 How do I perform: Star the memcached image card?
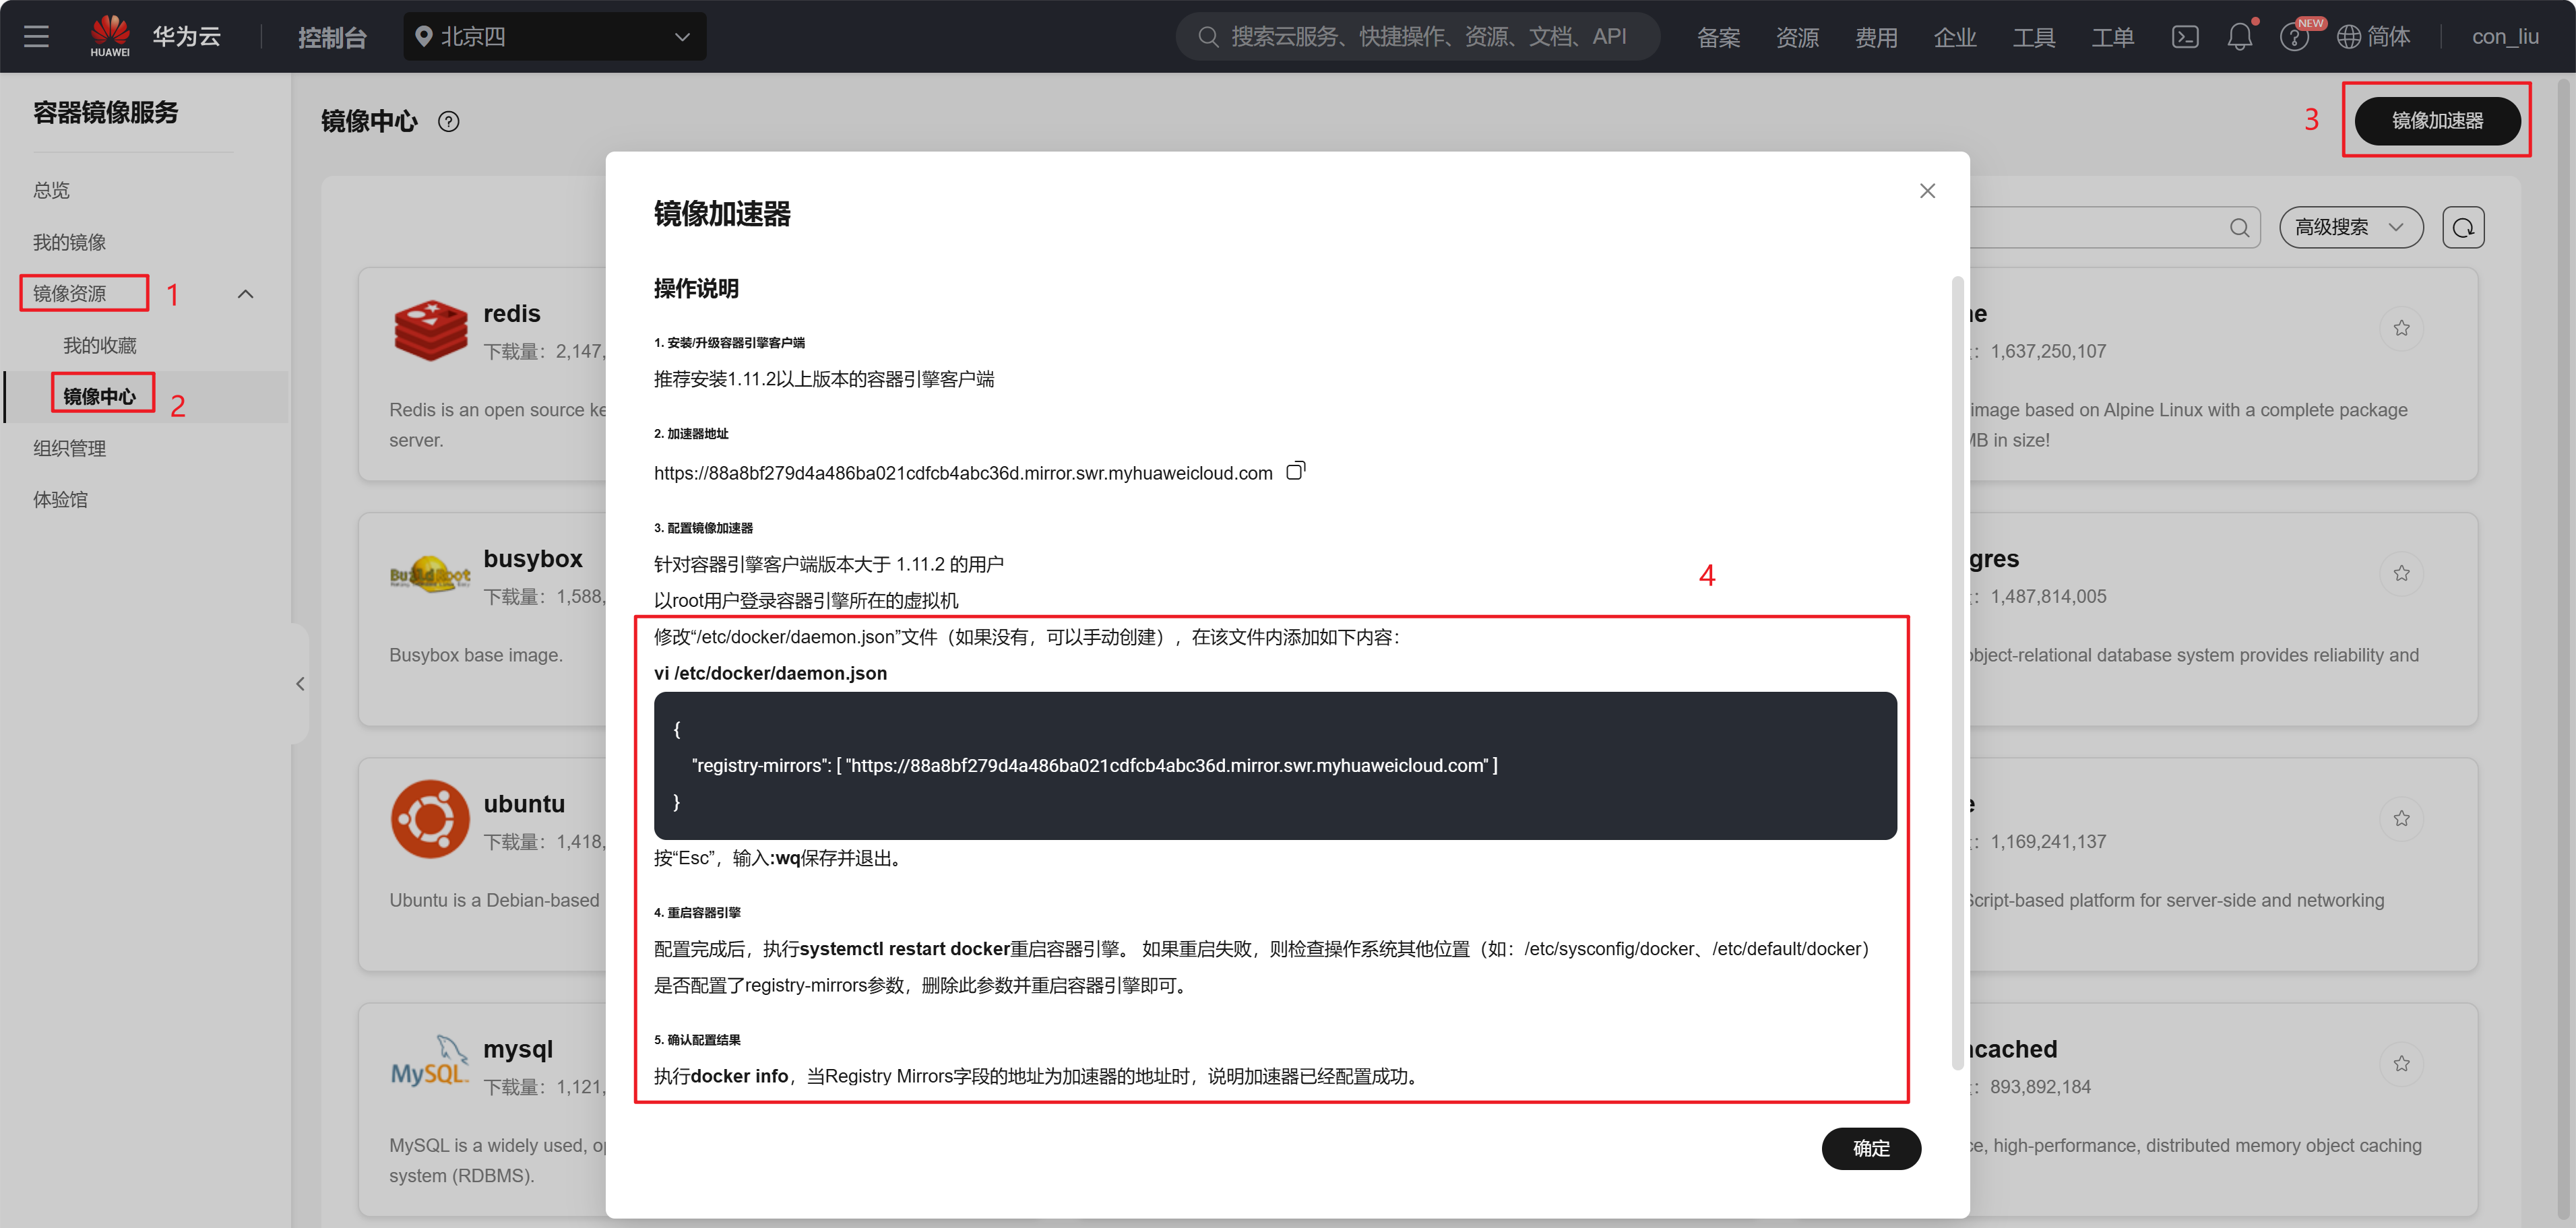coord(2401,1063)
